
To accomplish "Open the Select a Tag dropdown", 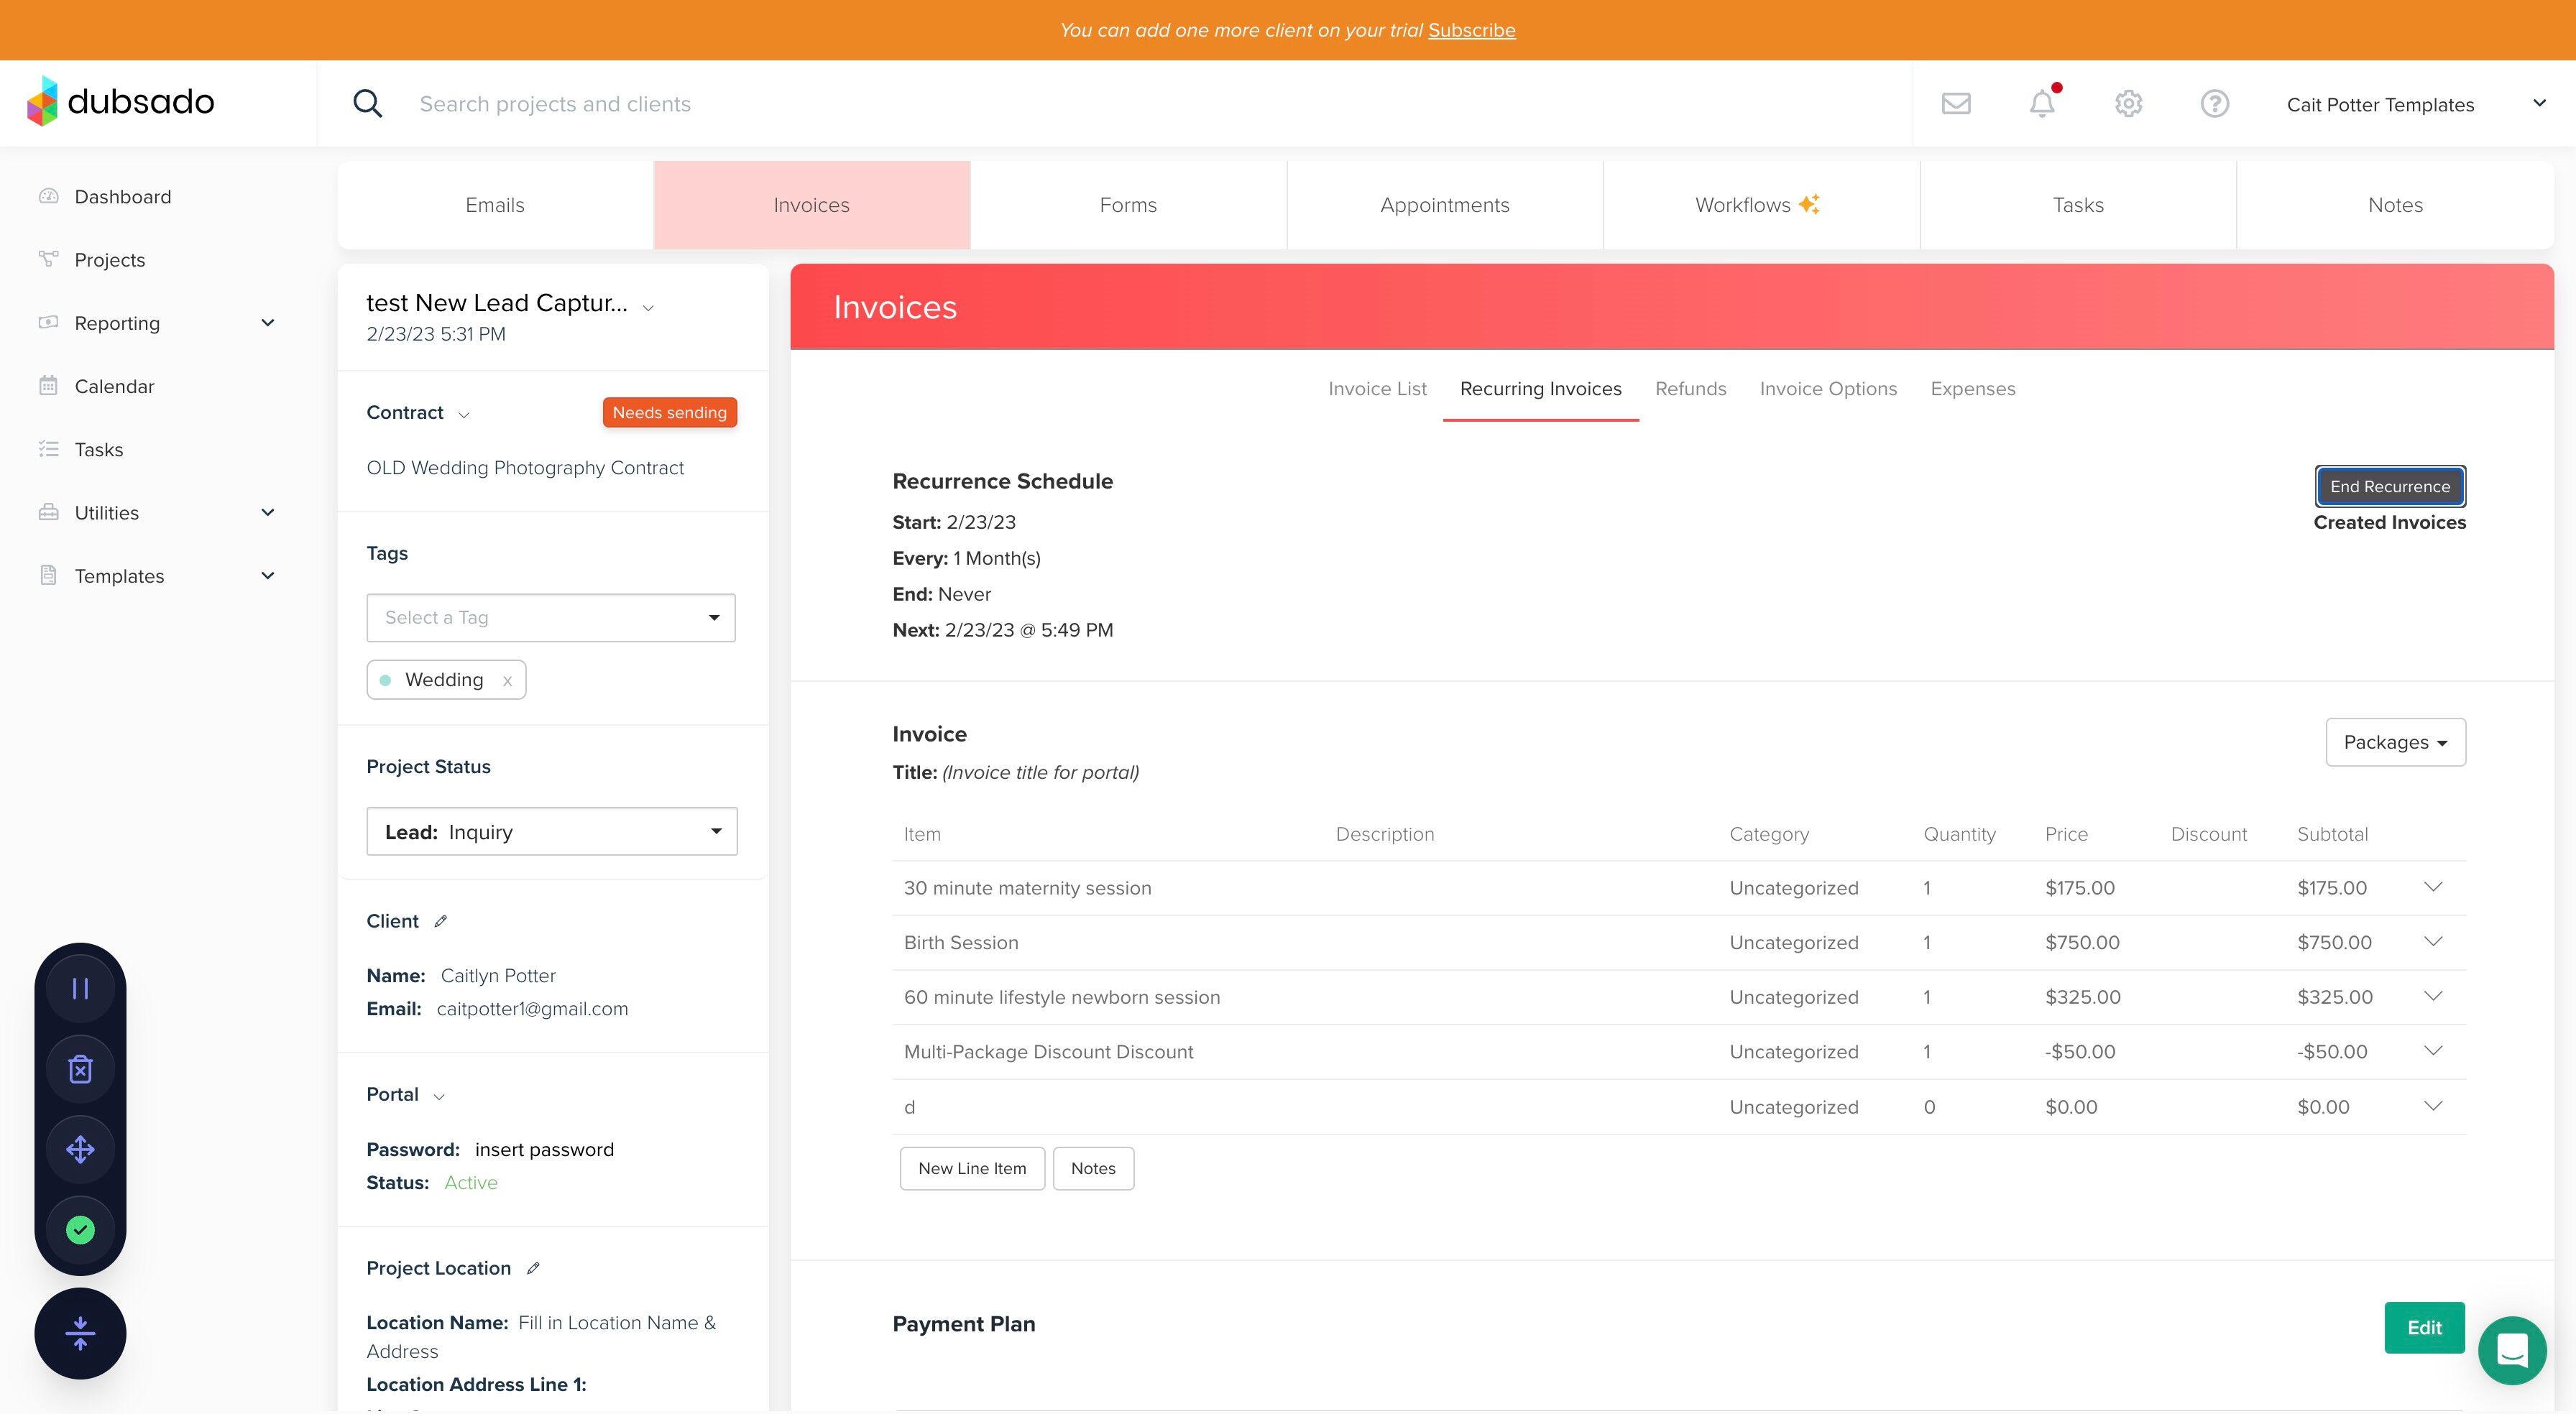I will click(x=550, y=617).
